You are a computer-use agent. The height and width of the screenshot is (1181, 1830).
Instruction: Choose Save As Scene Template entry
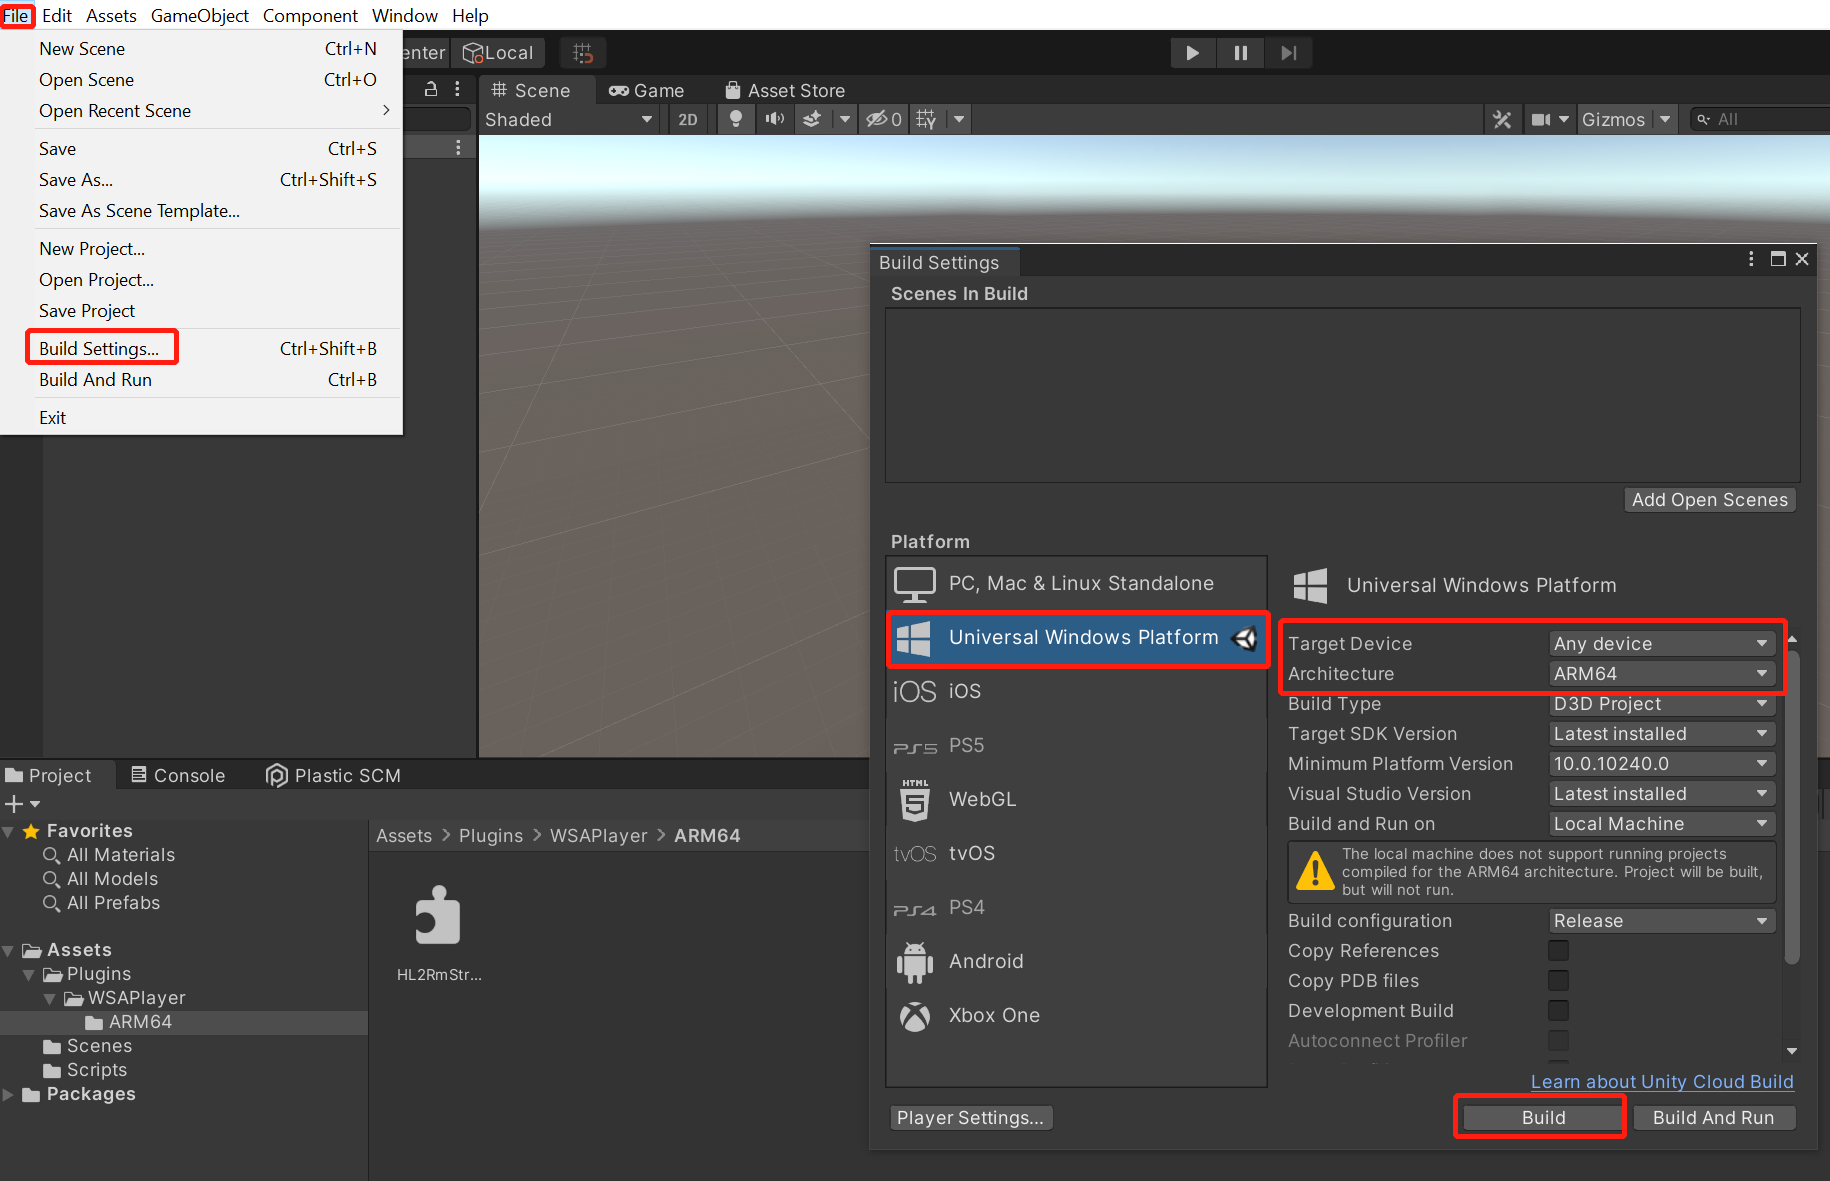[202, 211]
